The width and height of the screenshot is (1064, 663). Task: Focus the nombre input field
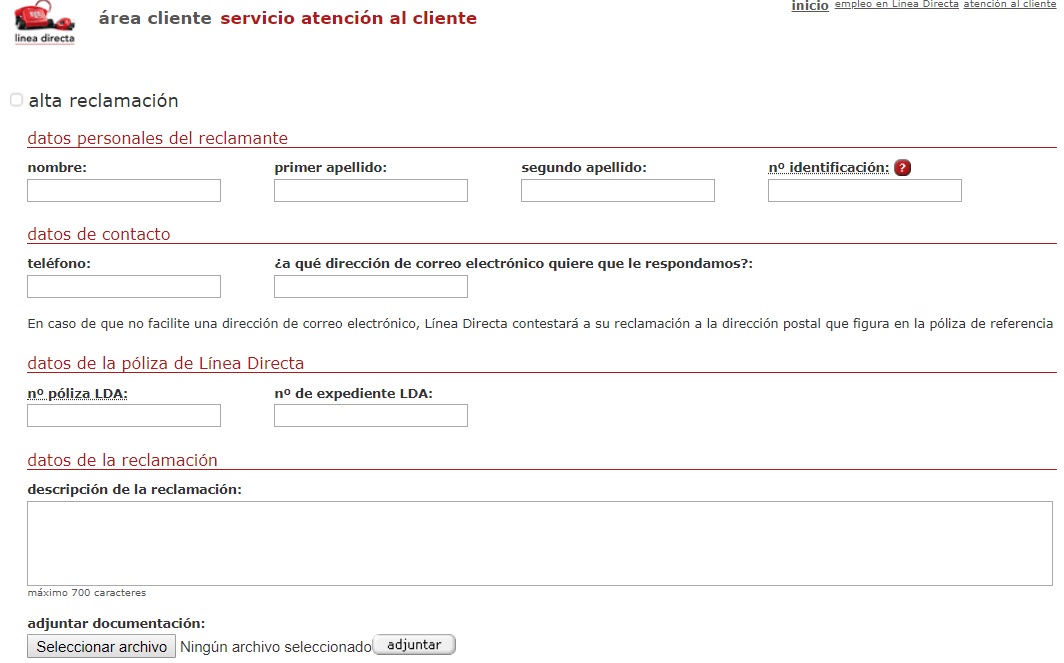click(x=124, y=191)
